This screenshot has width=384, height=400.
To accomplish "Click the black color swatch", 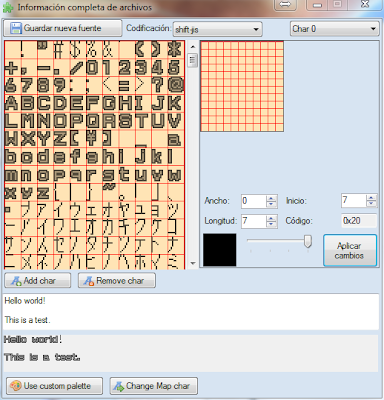I will pos(220,250).
